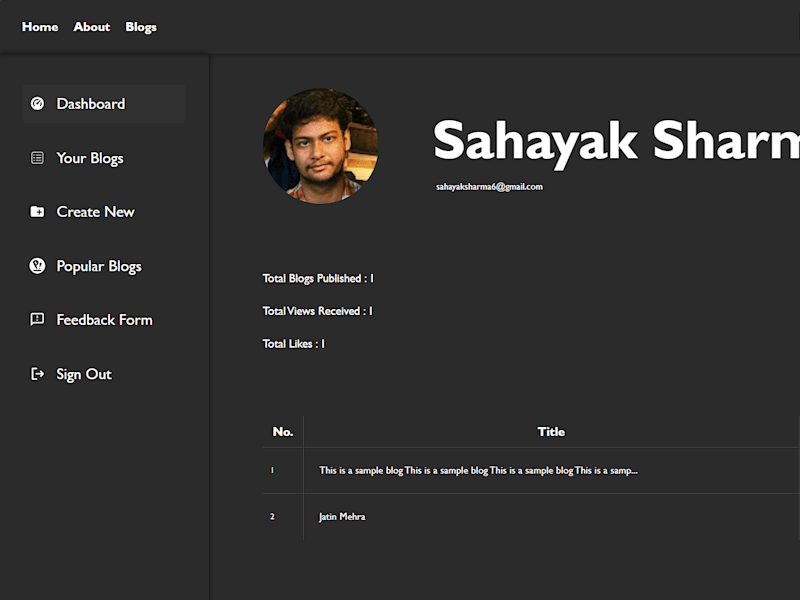This screenshot has height=600, width=800.
Task: Click the Your Blogs list icon
Action: (37, 158)
